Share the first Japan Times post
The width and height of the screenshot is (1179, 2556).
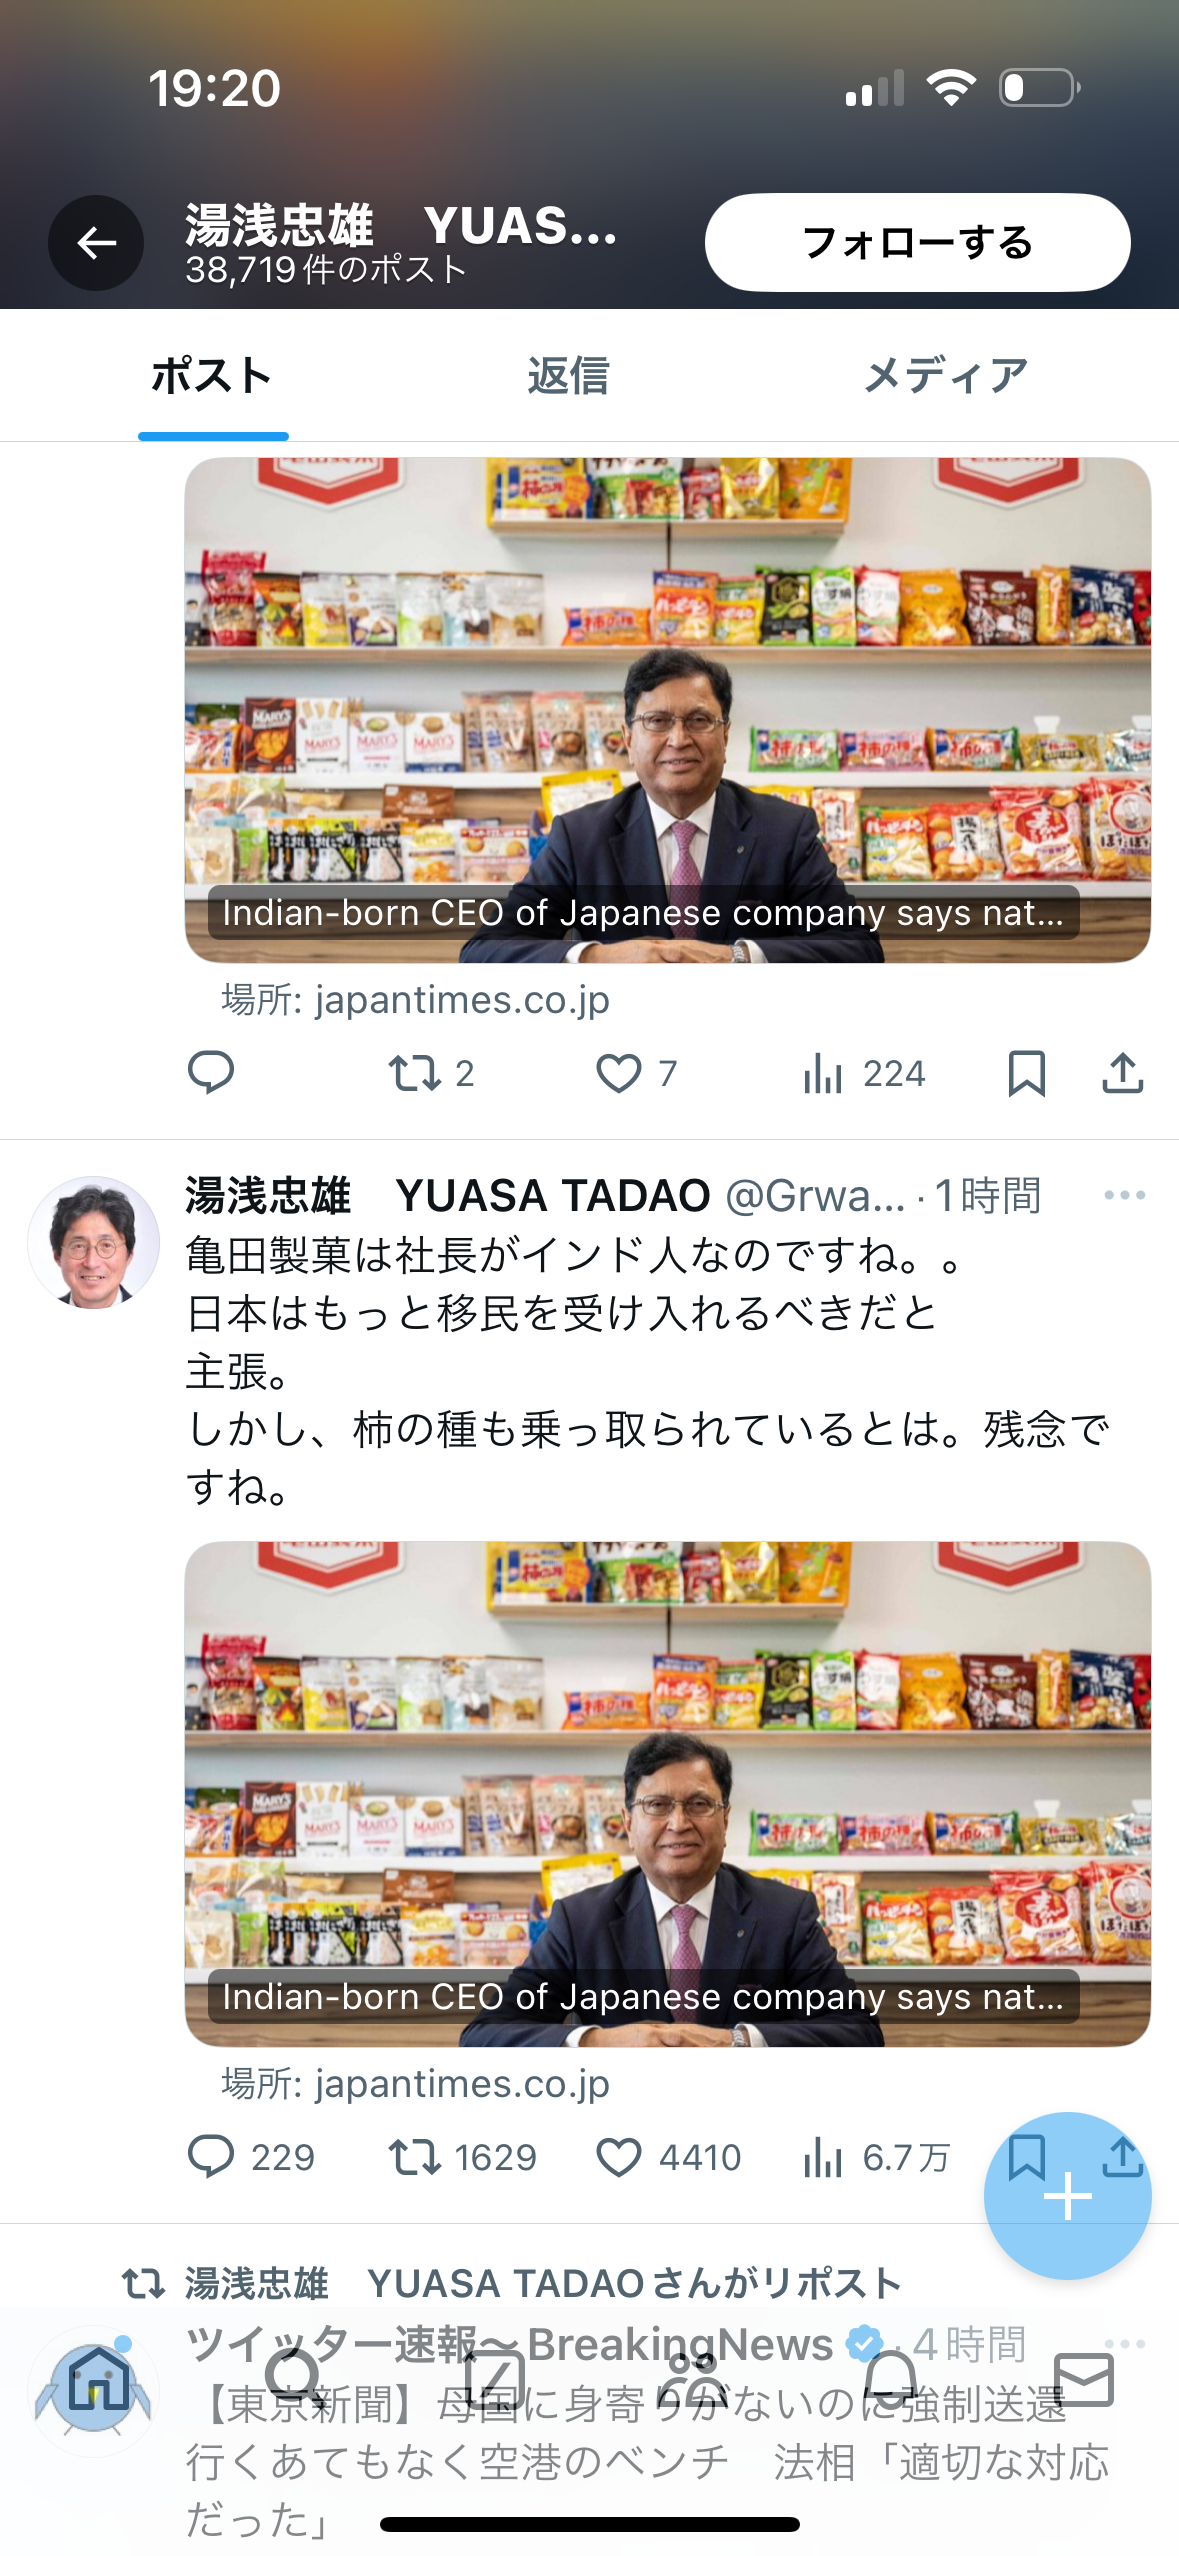coord(1122,1073)
